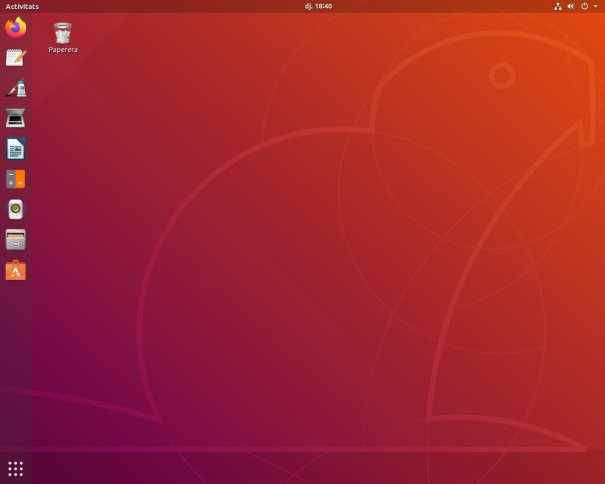Open the paintbrush drawing application
The image size is (605, 484).
click(x=16, y=88)
